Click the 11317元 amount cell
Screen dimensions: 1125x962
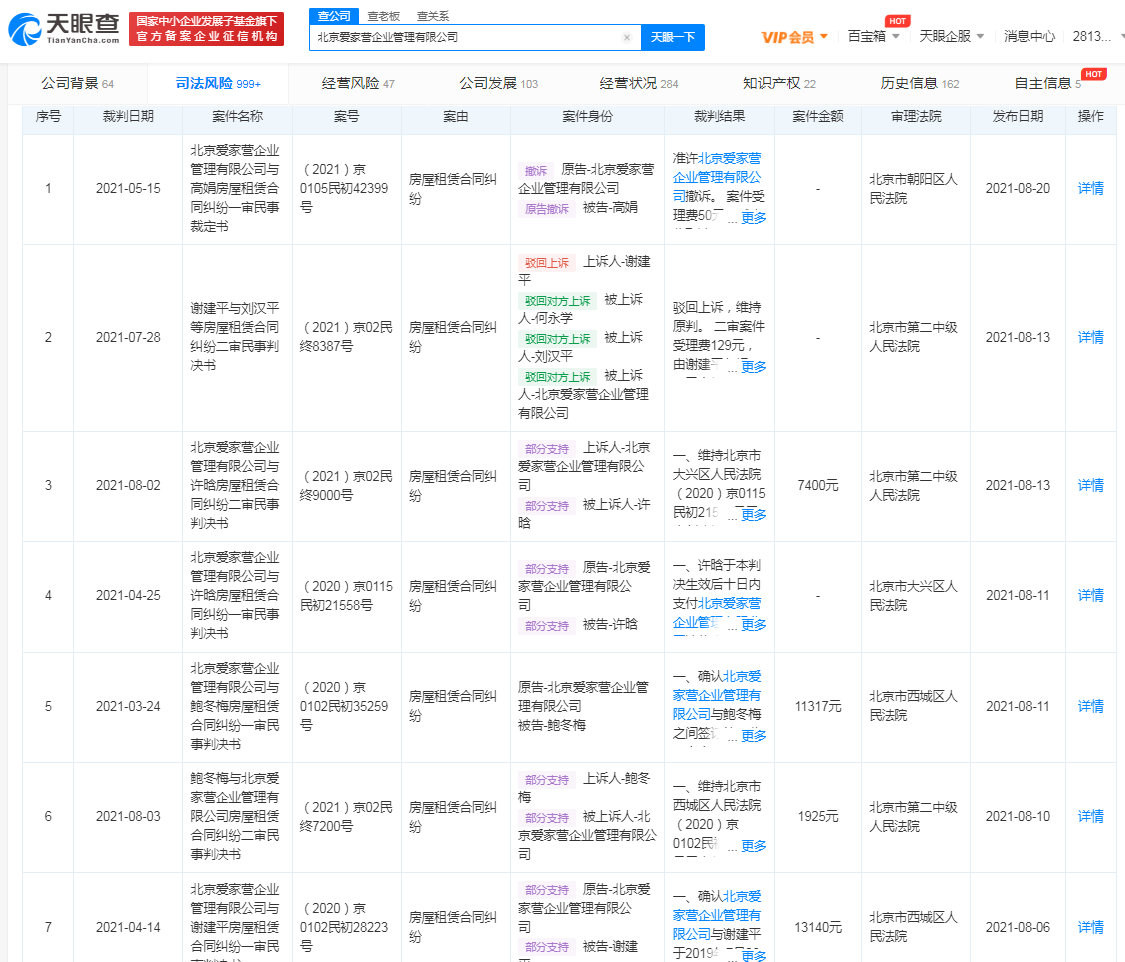click(818, 707)
